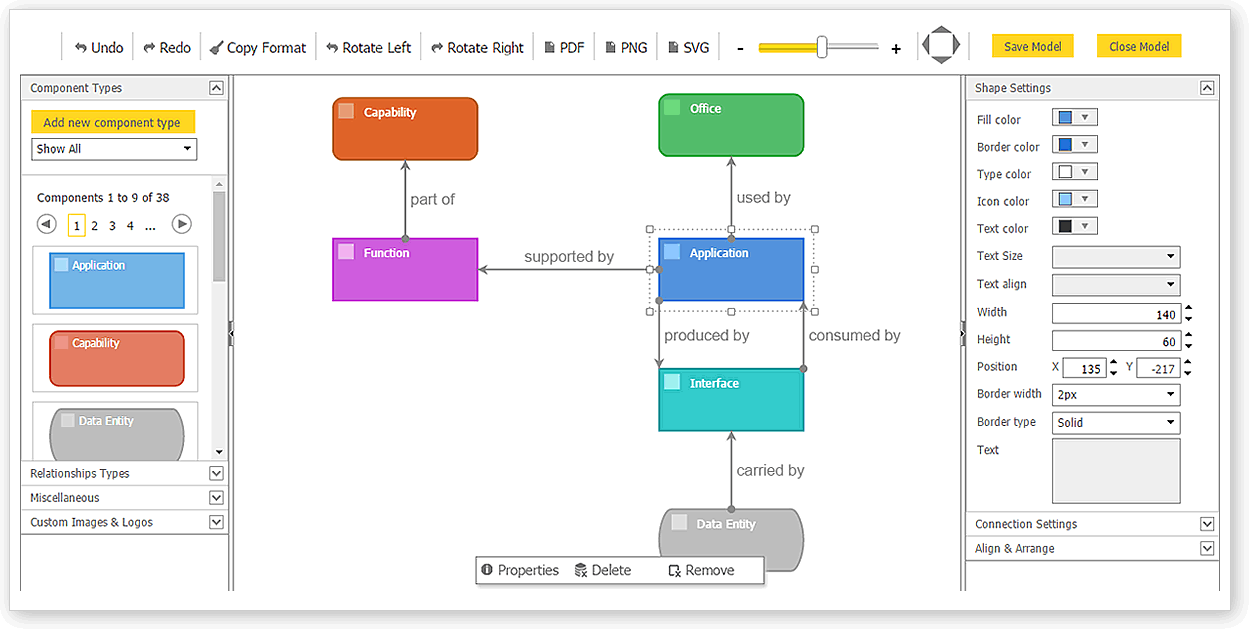1250x630 pixels.
Task: Click the Redo toolbar button
Action: pyautogui.click(x=167, y=47)
